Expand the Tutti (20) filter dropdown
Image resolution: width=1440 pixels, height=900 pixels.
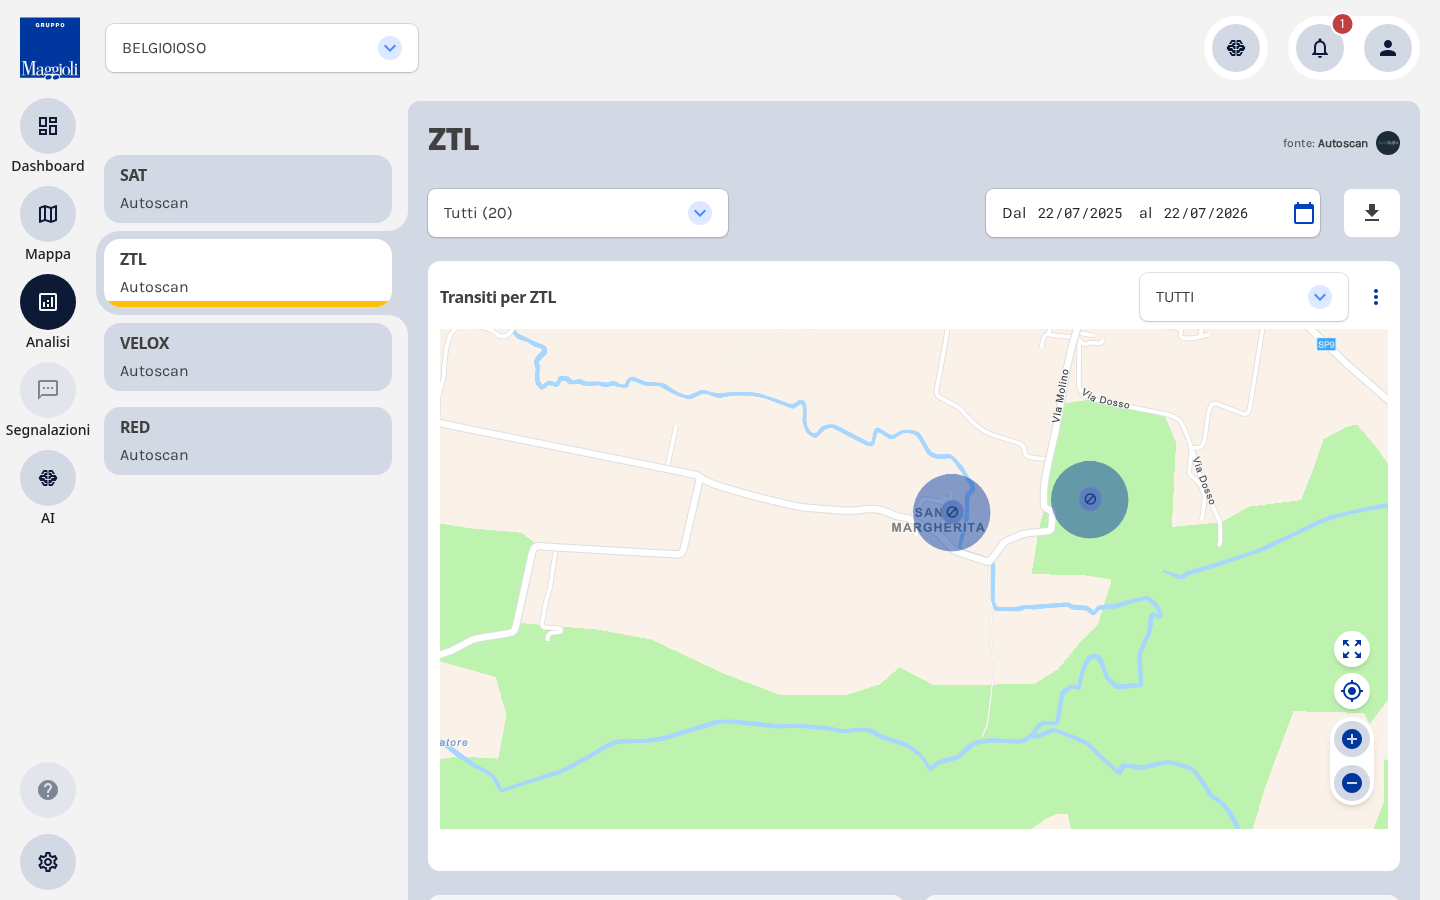[578, 213]
